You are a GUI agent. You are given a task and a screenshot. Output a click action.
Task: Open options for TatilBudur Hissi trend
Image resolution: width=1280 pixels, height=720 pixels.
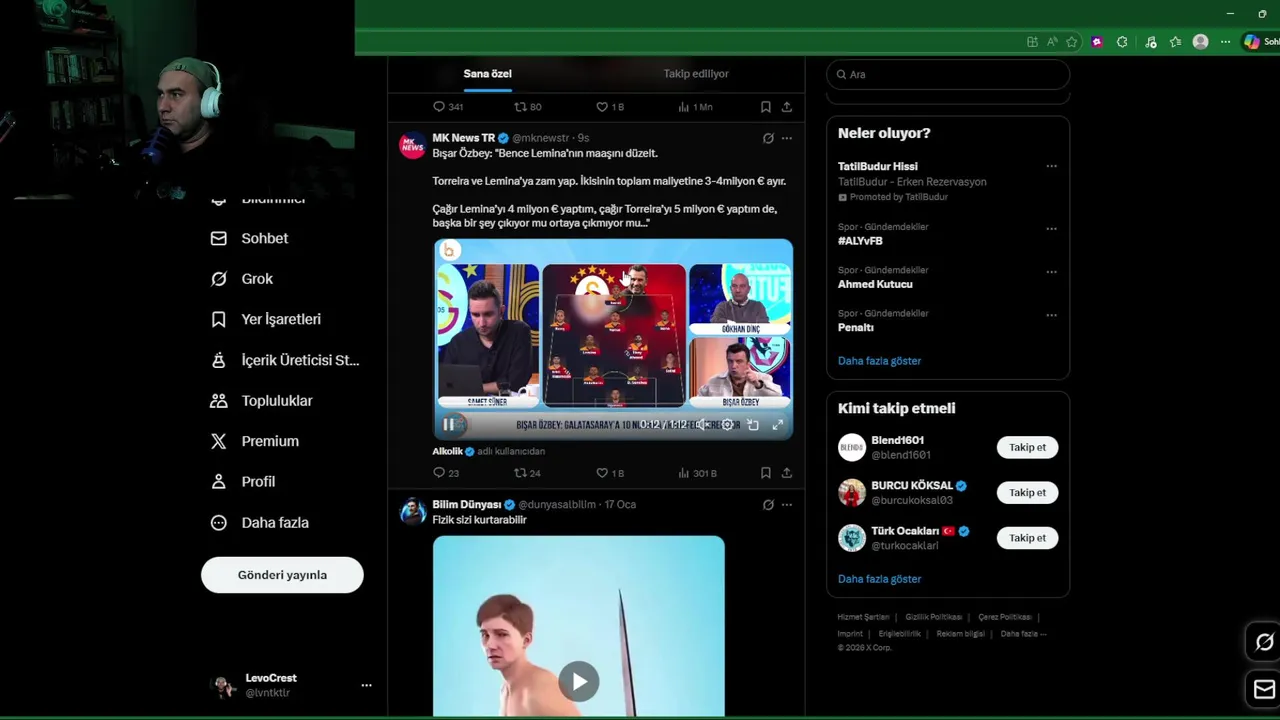(1051, 166)
